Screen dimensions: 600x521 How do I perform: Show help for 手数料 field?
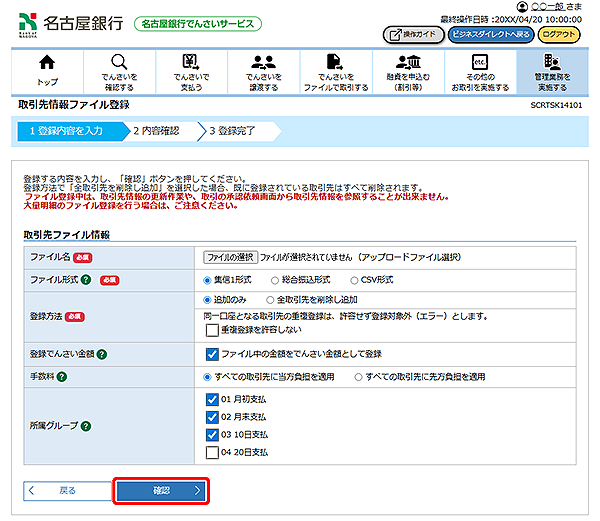tap(63, 377)
